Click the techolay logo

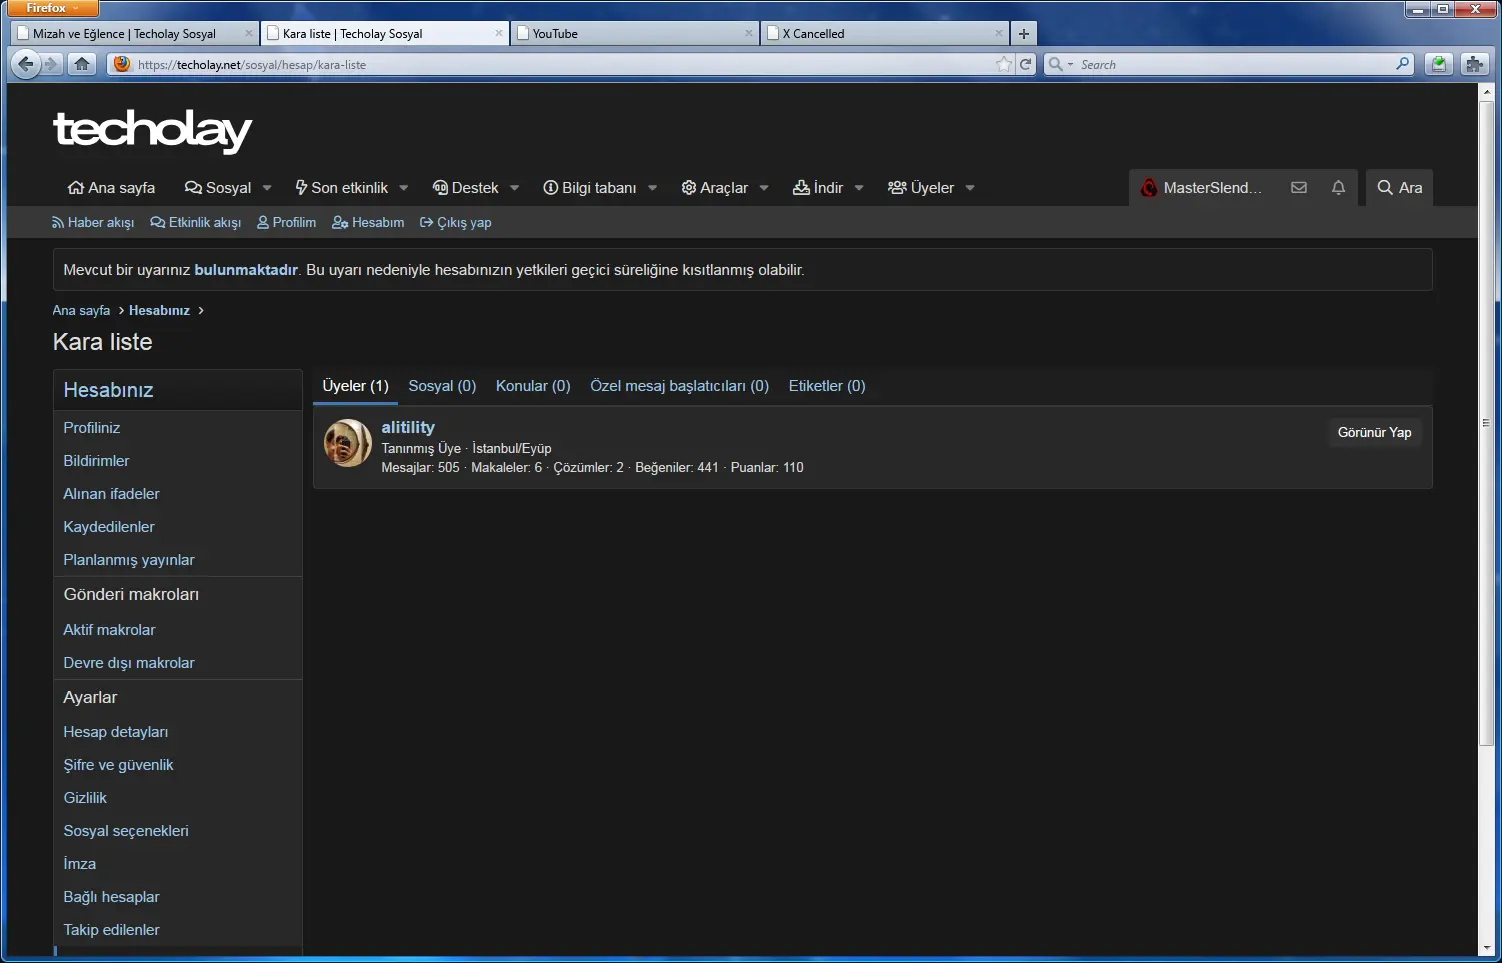click(152, 130)
